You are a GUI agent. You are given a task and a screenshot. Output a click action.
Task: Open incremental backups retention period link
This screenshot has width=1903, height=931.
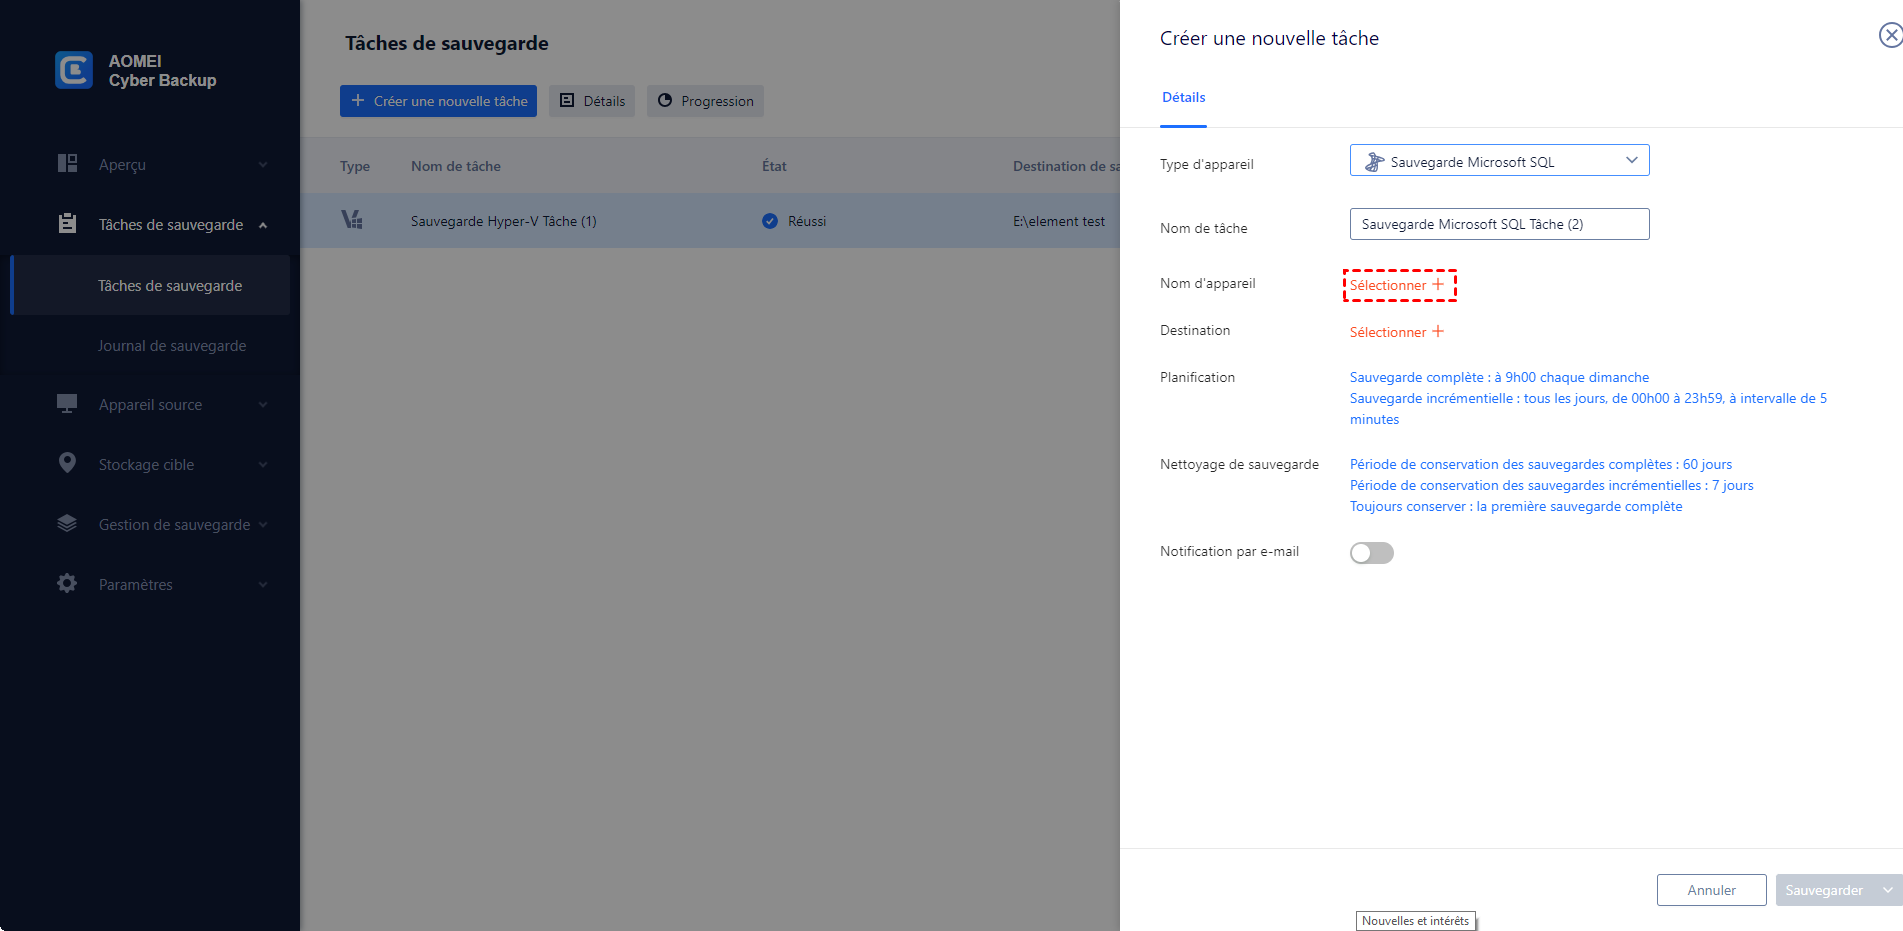[x=1551, y=485]
